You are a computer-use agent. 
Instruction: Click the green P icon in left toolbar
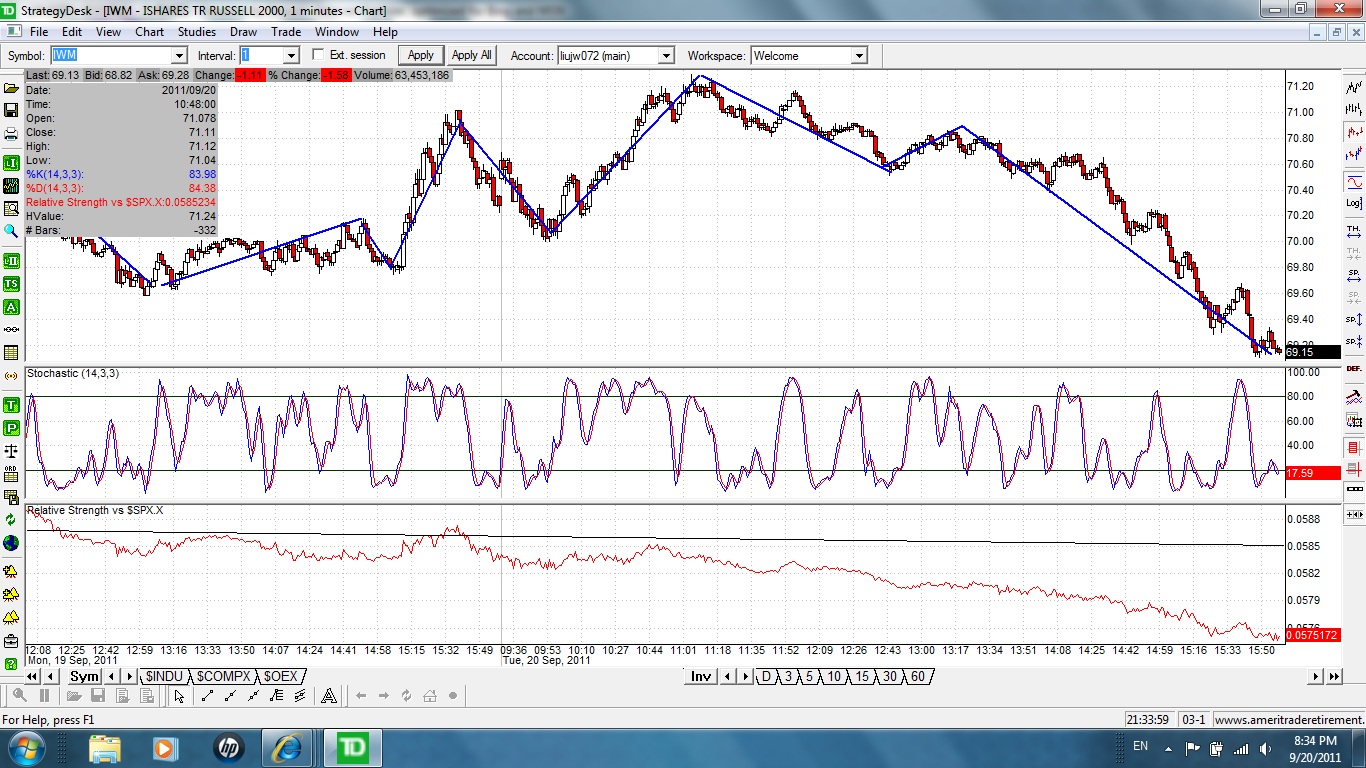point(11,427)
